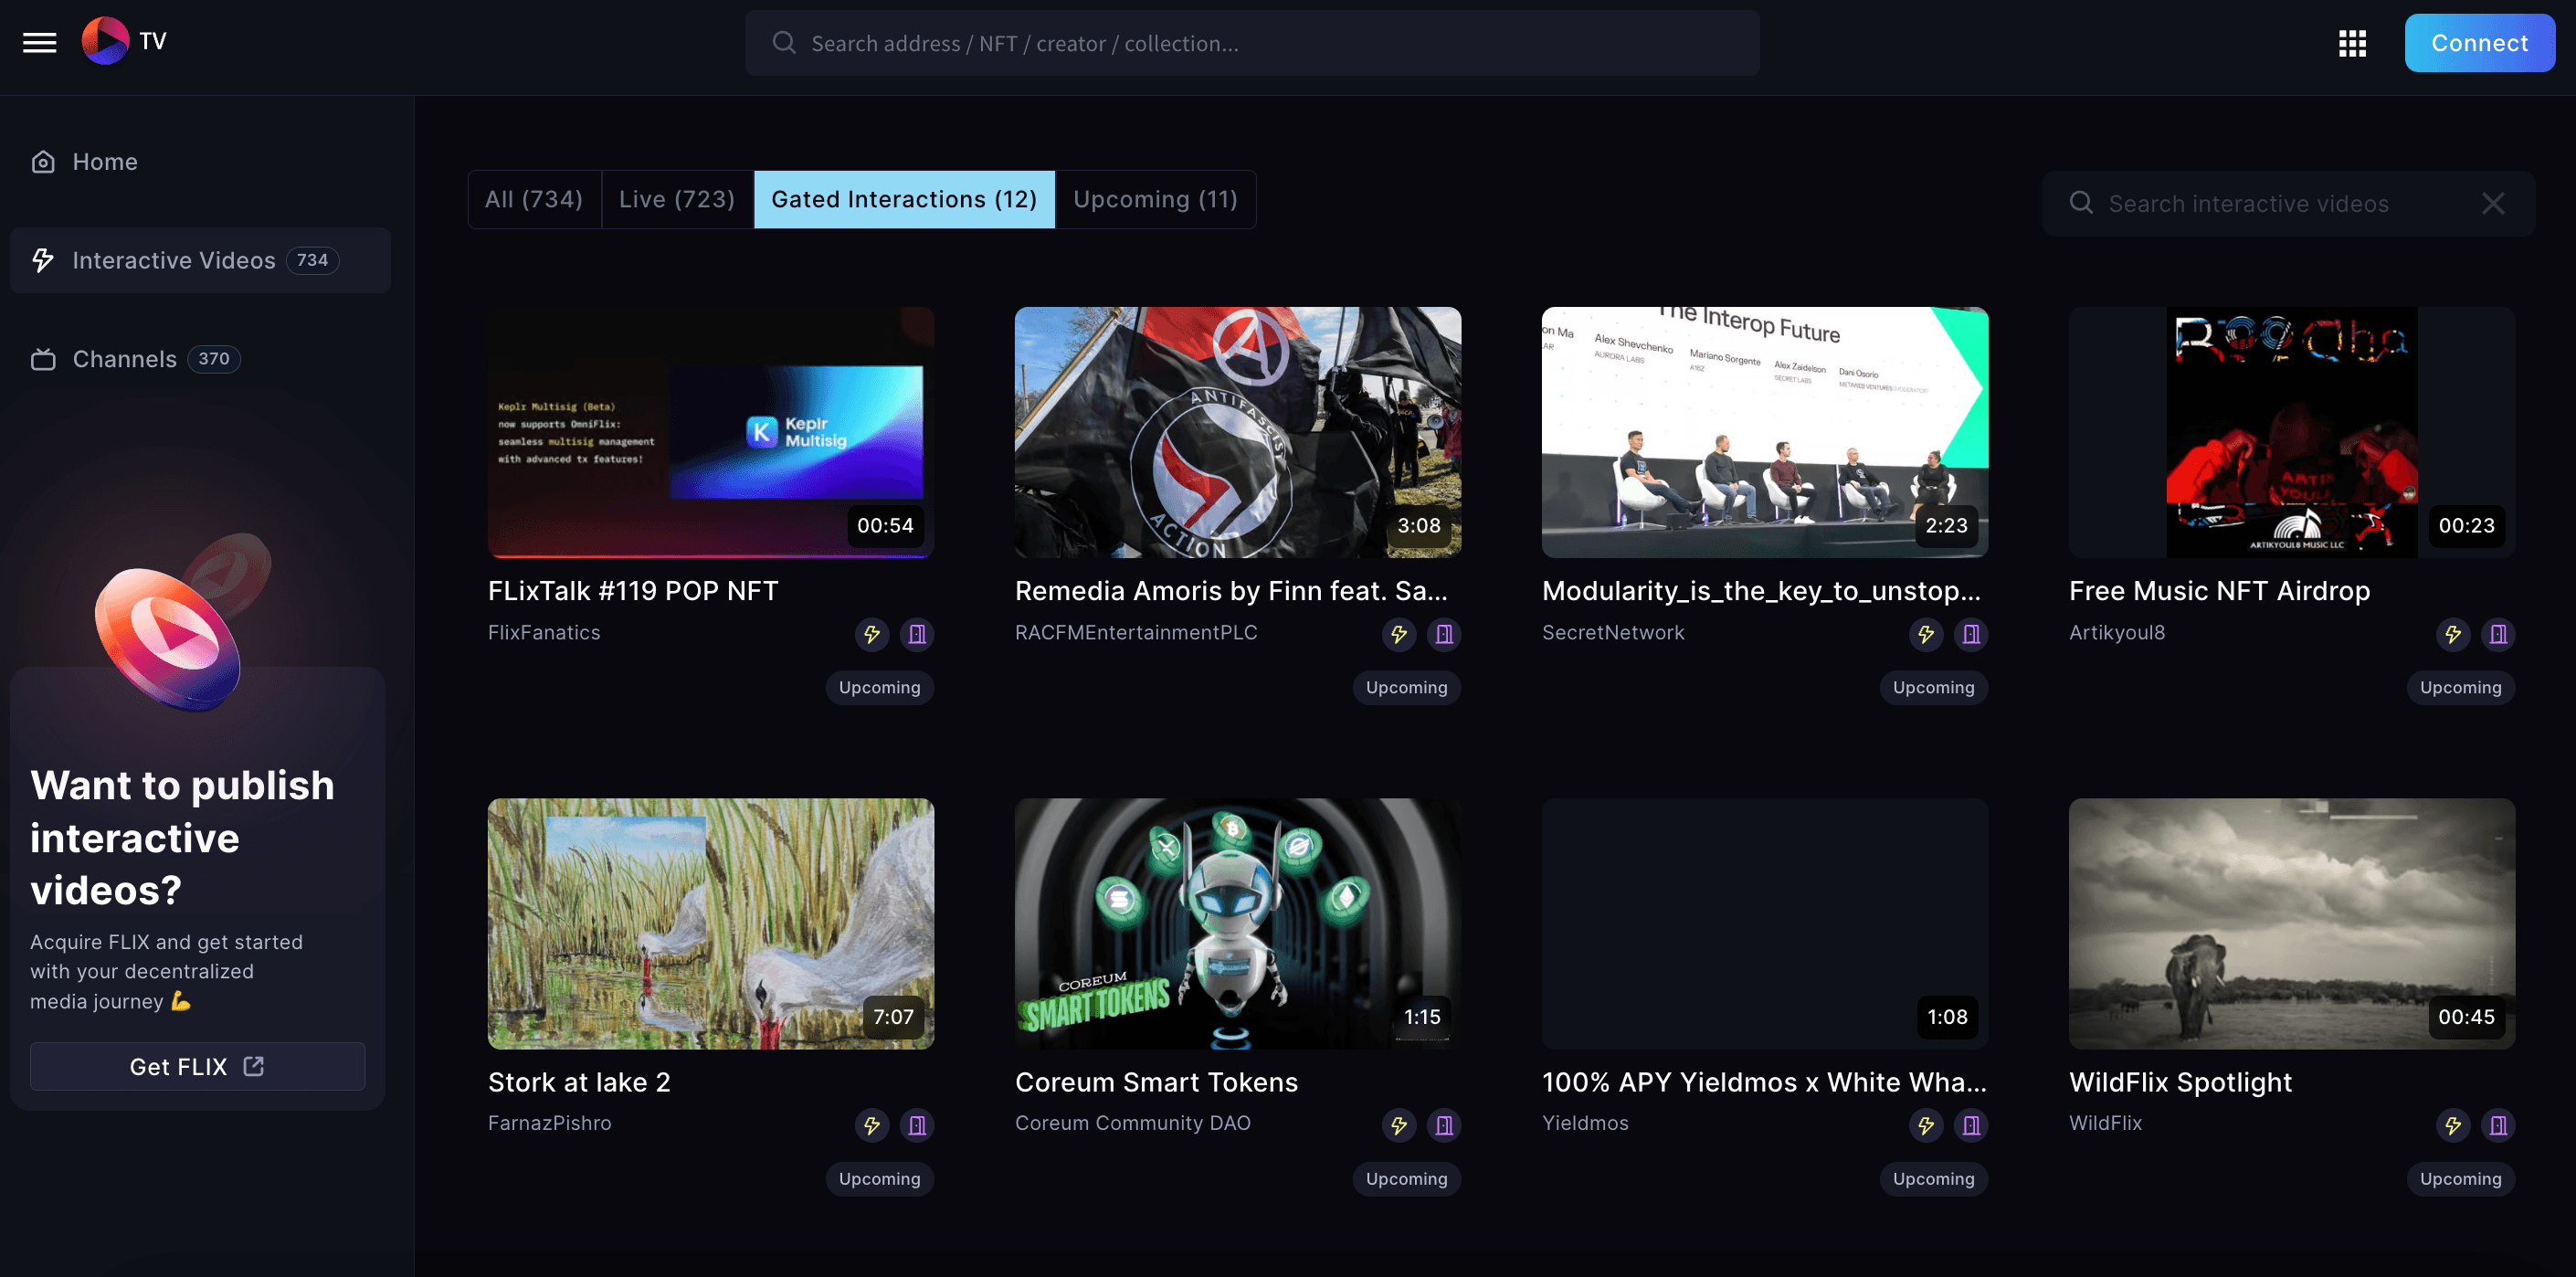
Task: Click the bookmark icon on 100% APY Yieldmos video
Action: 1969,1125
